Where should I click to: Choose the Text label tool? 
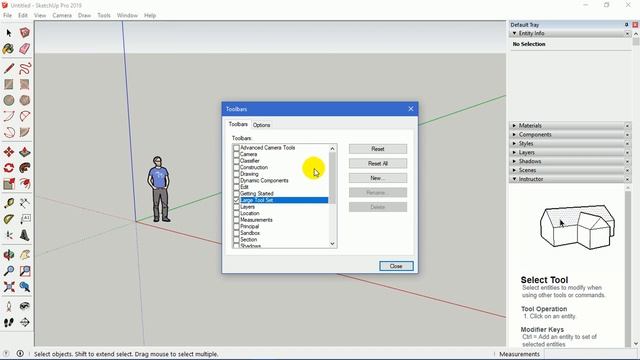[x=24, y=219]
